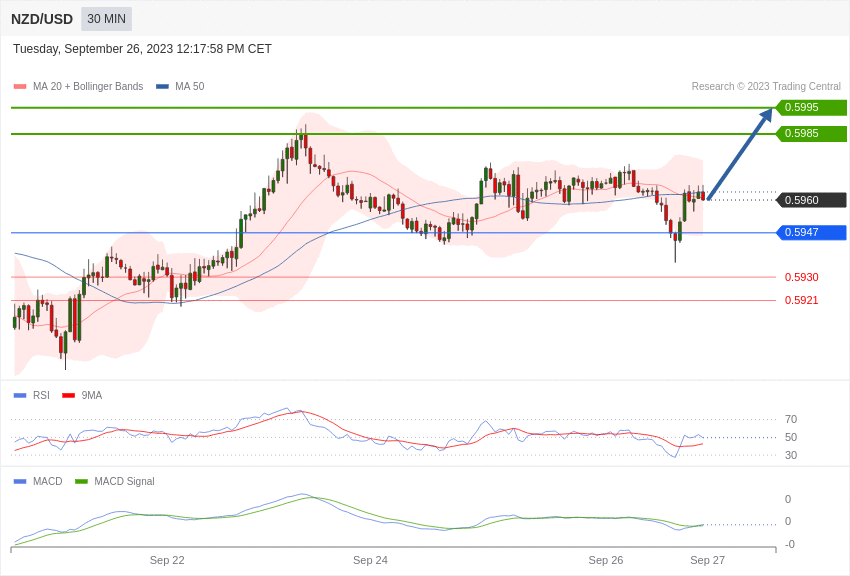Click the RSI legend blue marker

tap(20, 396)
